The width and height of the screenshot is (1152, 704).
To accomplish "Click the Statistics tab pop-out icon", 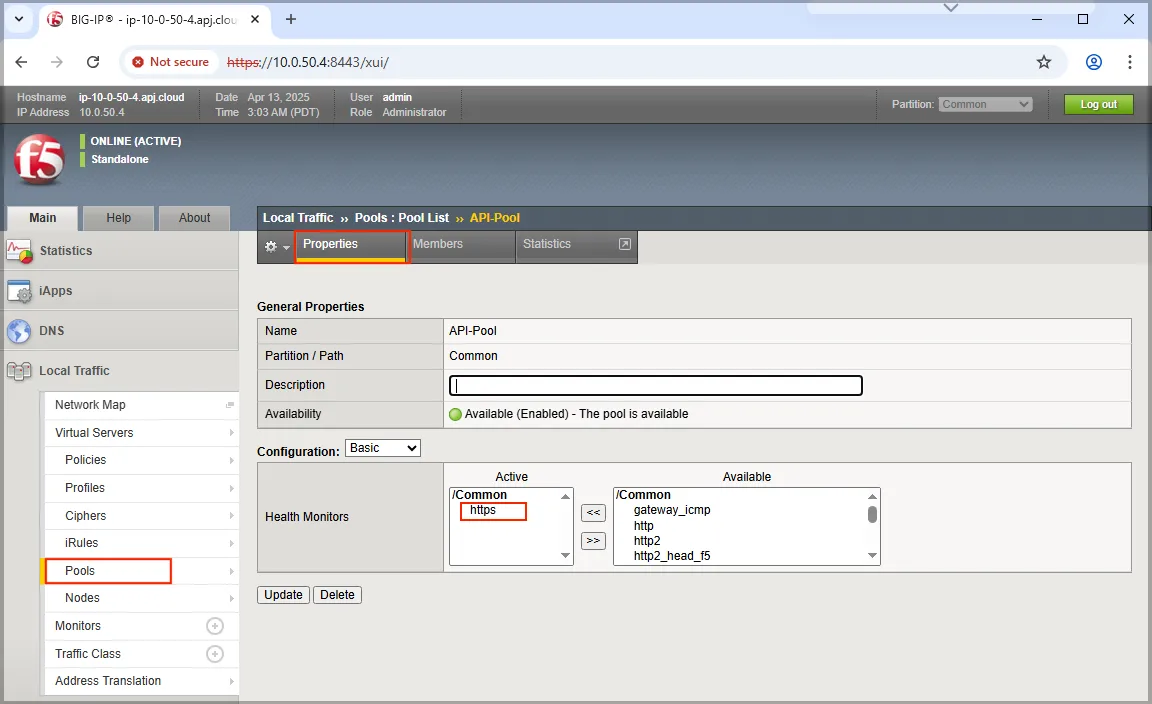I will pos(625,244).
